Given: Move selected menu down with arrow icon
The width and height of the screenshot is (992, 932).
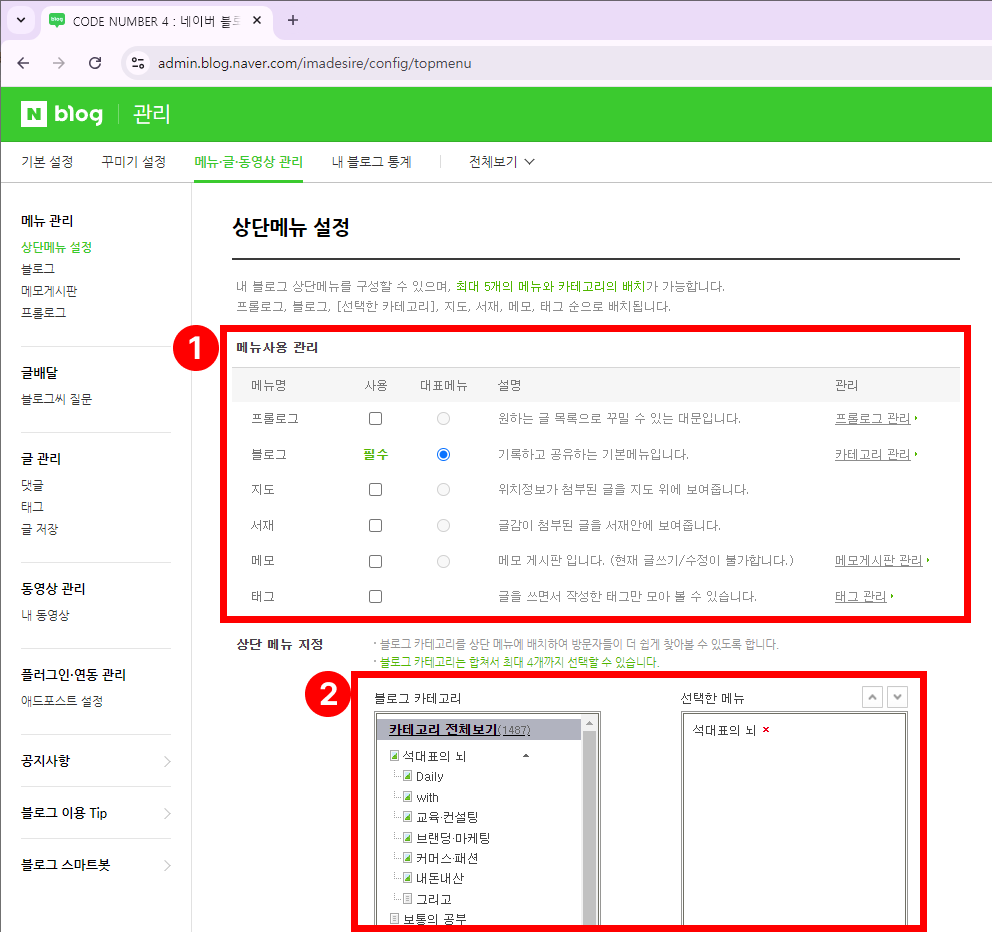Looking at the screenshot, I should (897, 697).
